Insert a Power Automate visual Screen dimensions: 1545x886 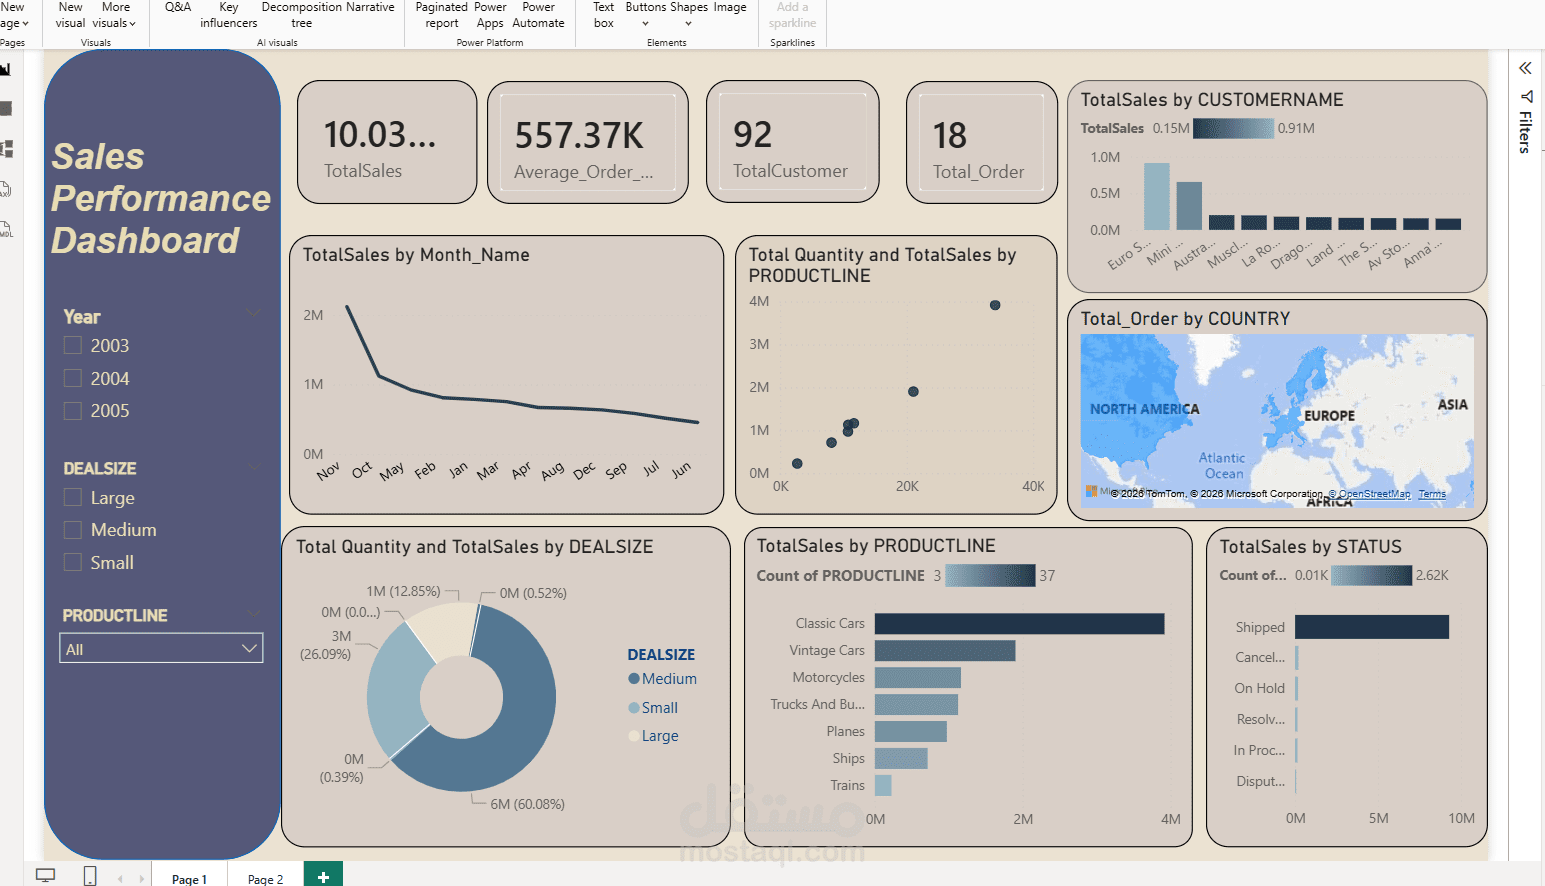point(538,15)
